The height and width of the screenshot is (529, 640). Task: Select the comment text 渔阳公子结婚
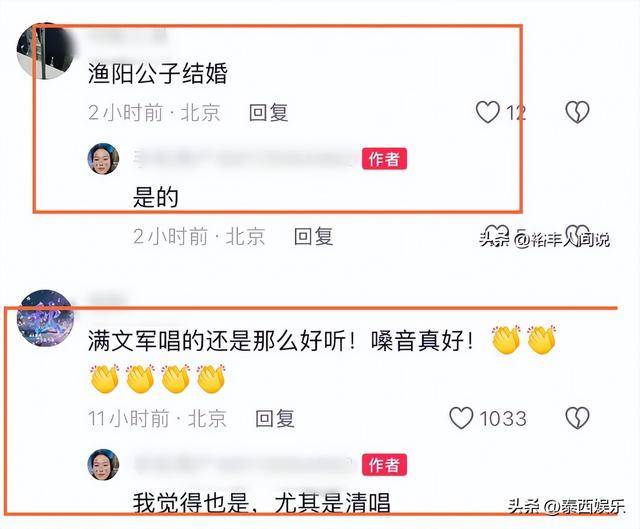coord(158,74)
